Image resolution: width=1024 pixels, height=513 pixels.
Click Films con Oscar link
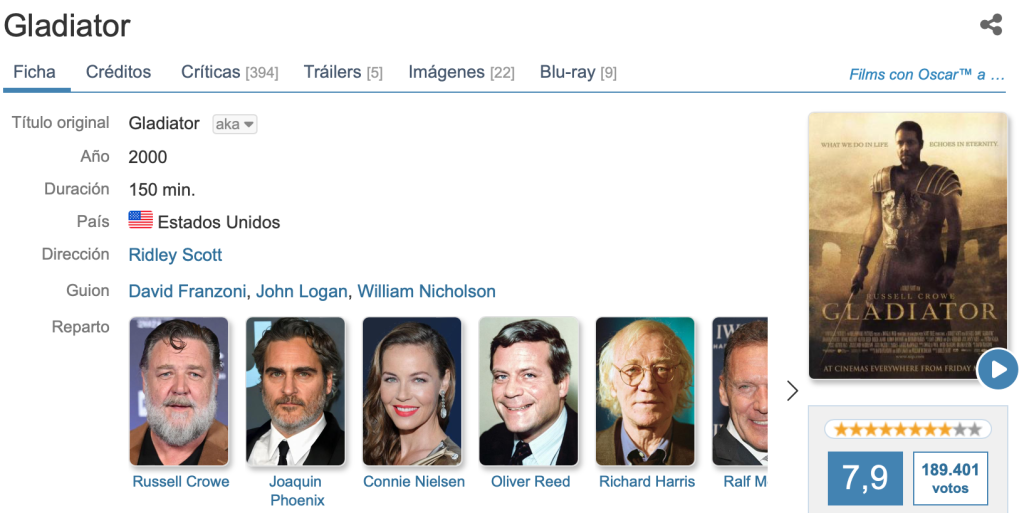926,74
